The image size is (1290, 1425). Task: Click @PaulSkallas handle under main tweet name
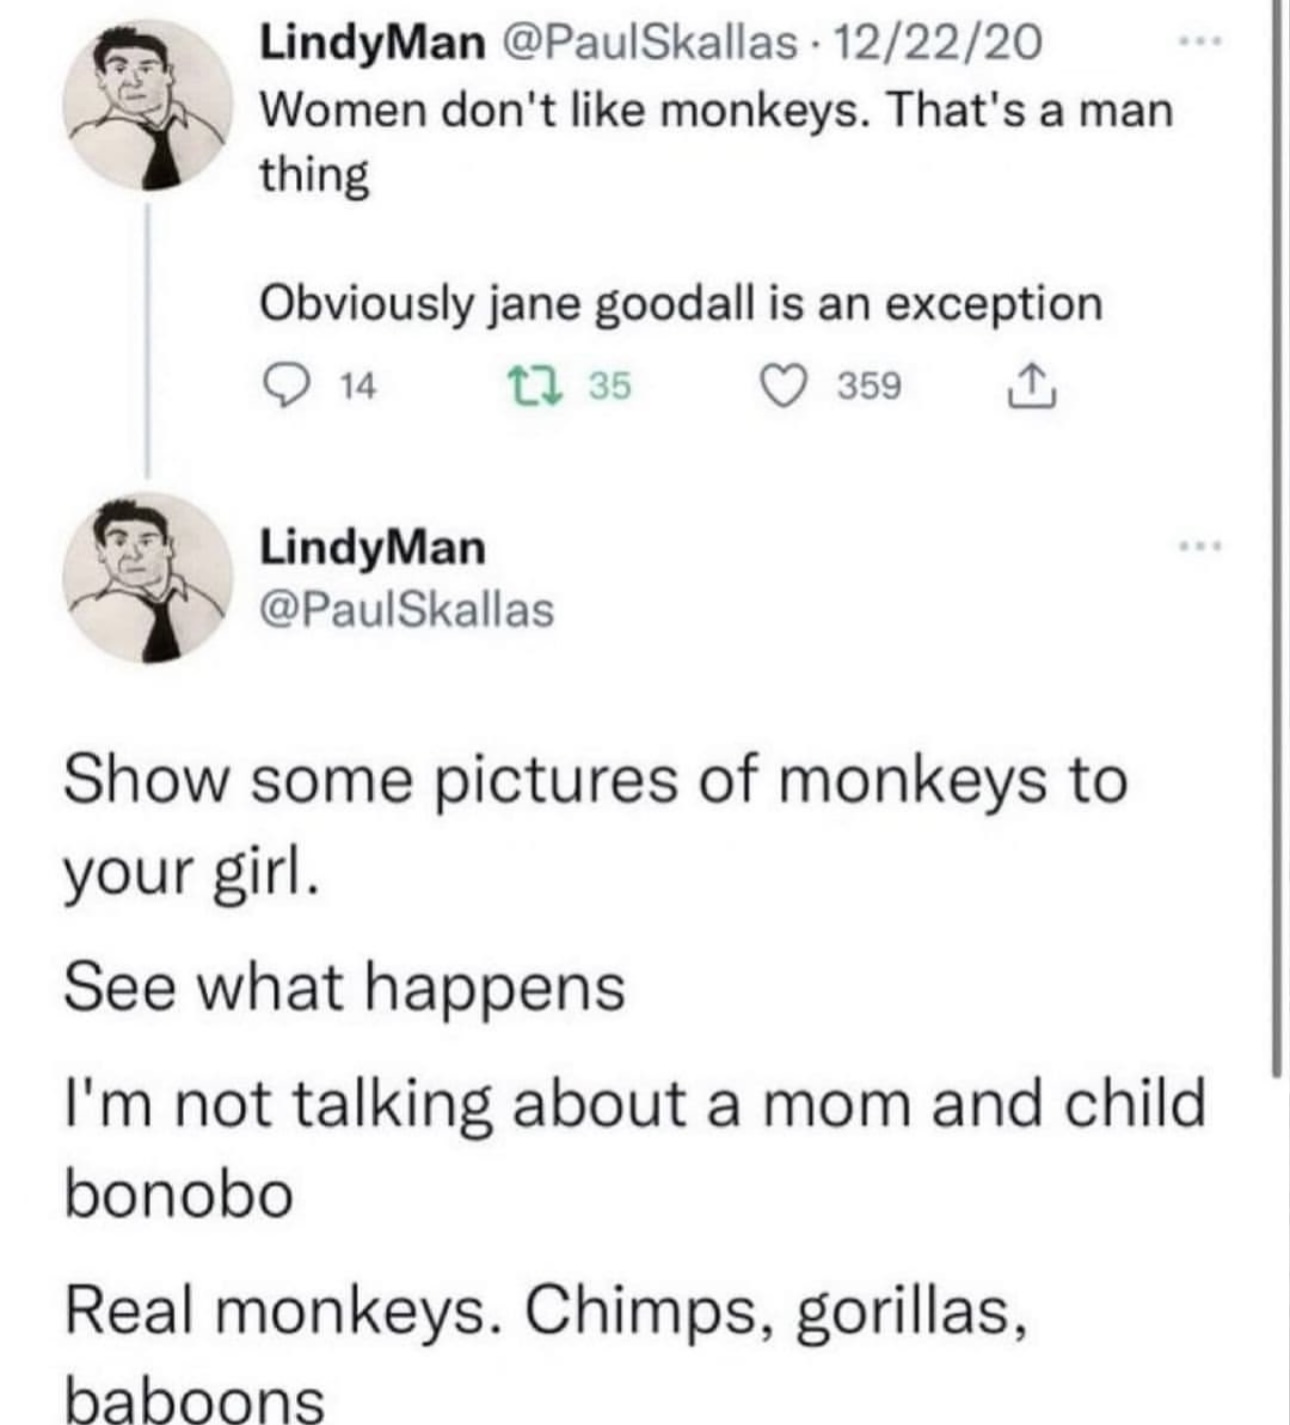tap(407, 609)
